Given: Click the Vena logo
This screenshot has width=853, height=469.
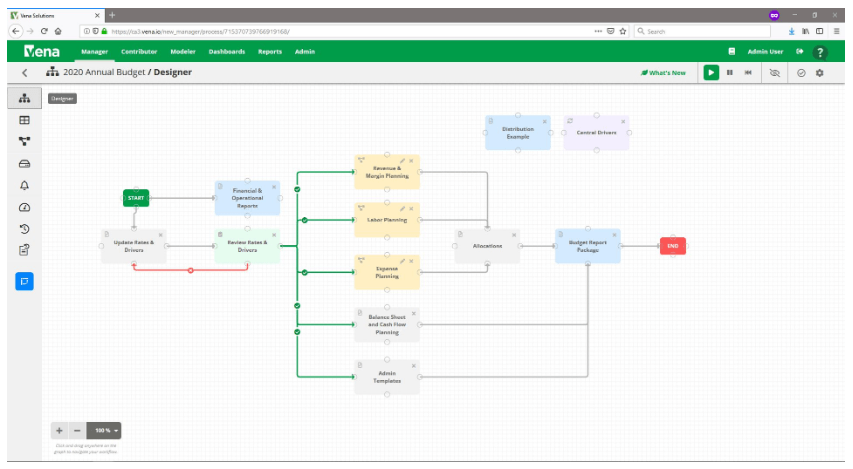Looking at the screenshot, I should point(41,52).
